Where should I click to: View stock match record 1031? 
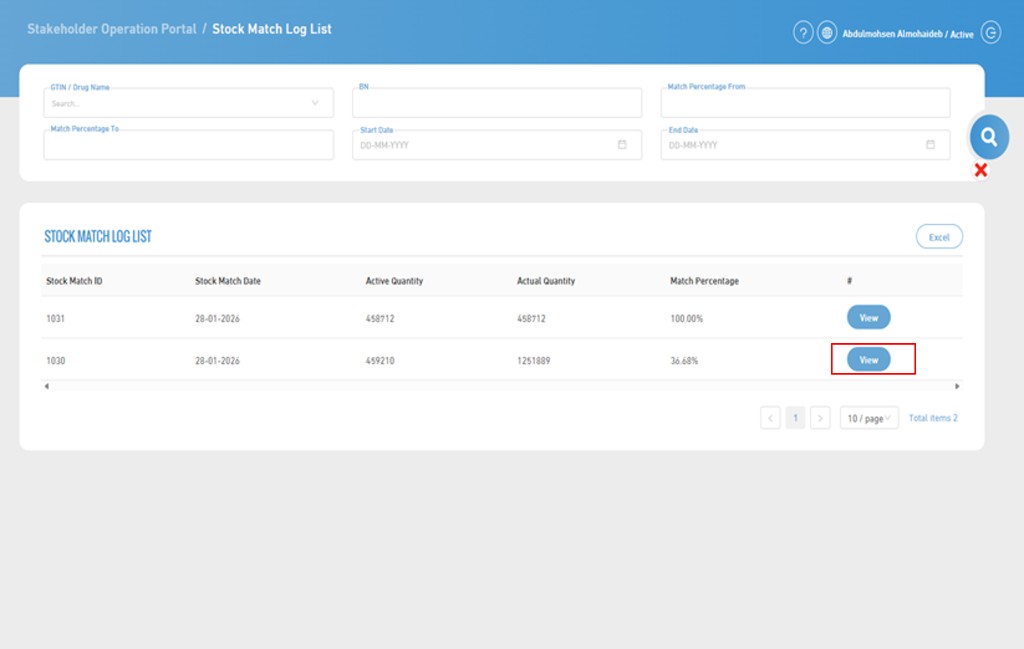point(868,318)
